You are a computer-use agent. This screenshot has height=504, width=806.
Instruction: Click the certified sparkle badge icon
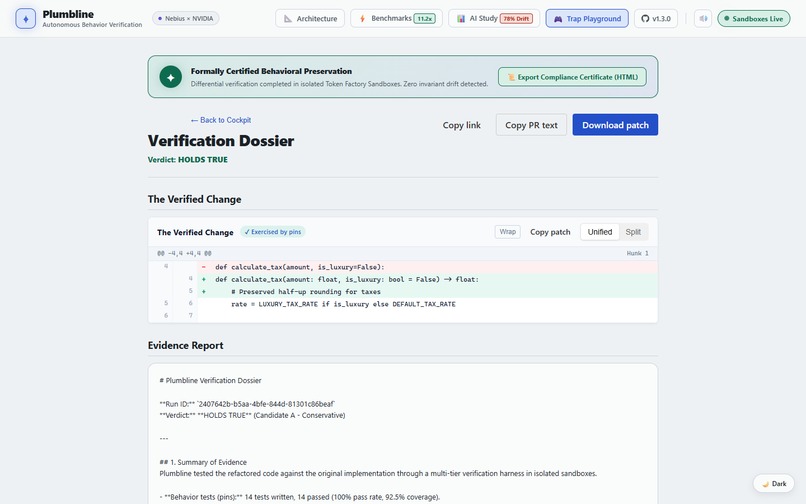click(171, 77)
